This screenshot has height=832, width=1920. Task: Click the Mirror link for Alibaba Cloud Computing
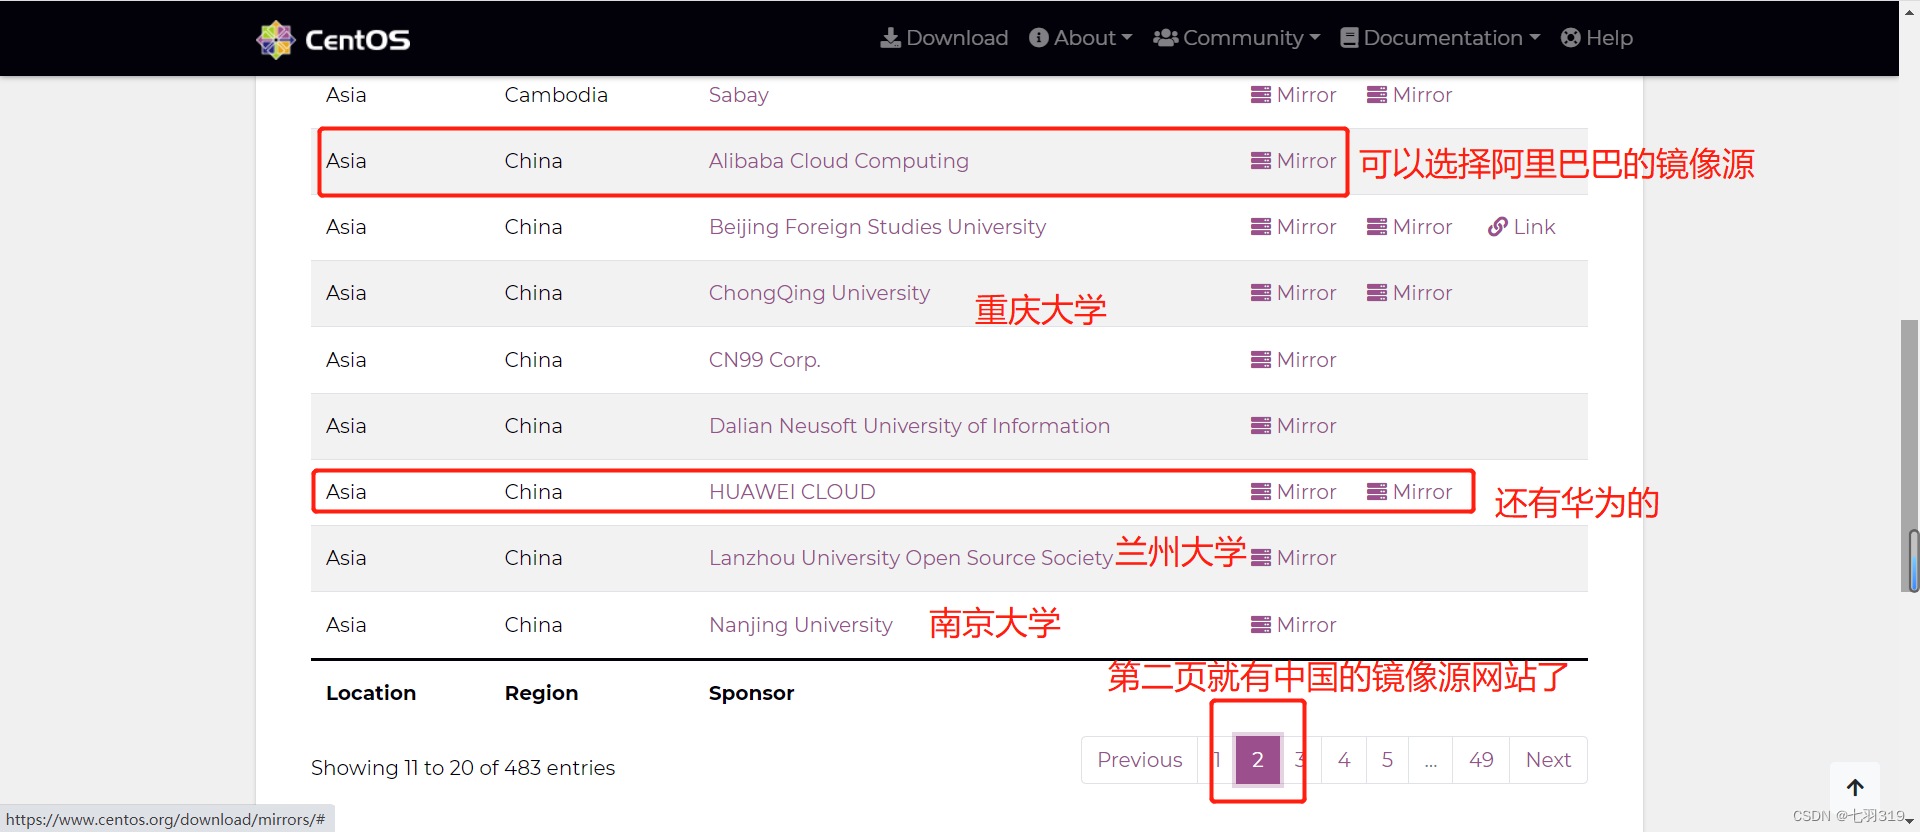click(1293, 161)
